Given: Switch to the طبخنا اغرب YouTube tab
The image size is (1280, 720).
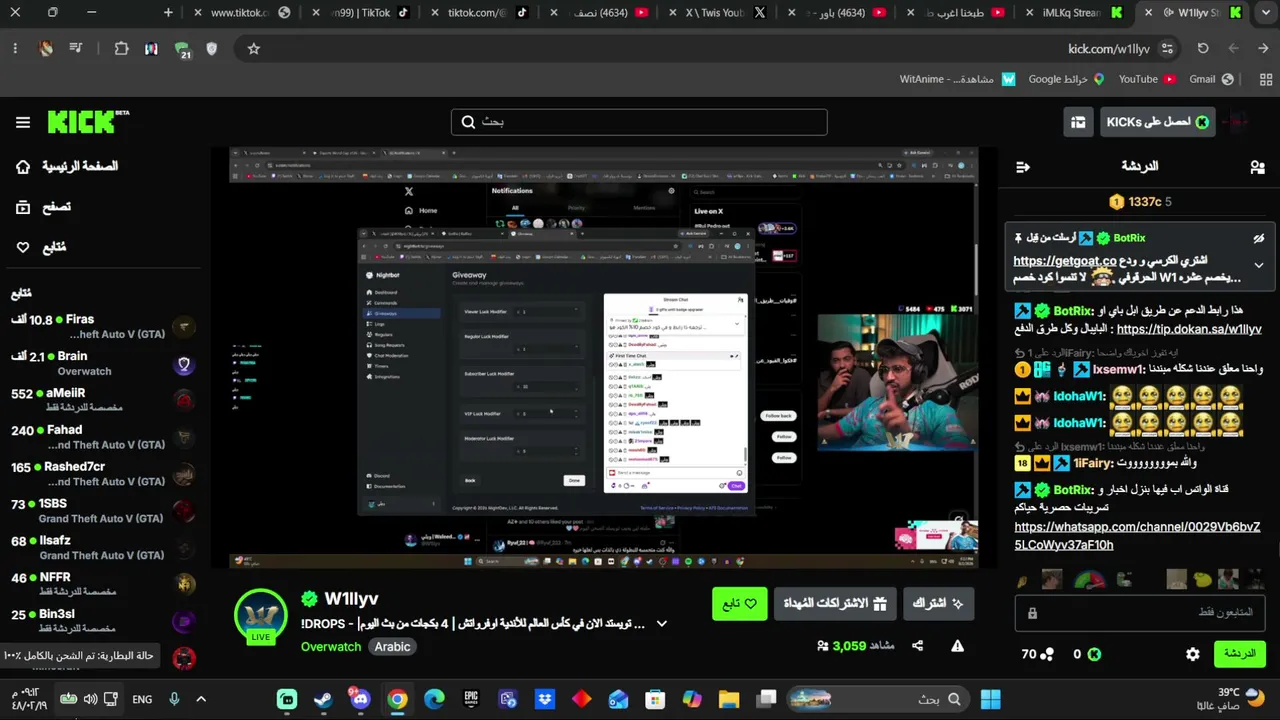Looking at the screenshot, I should pyautogui.click(x=955, y=13).
